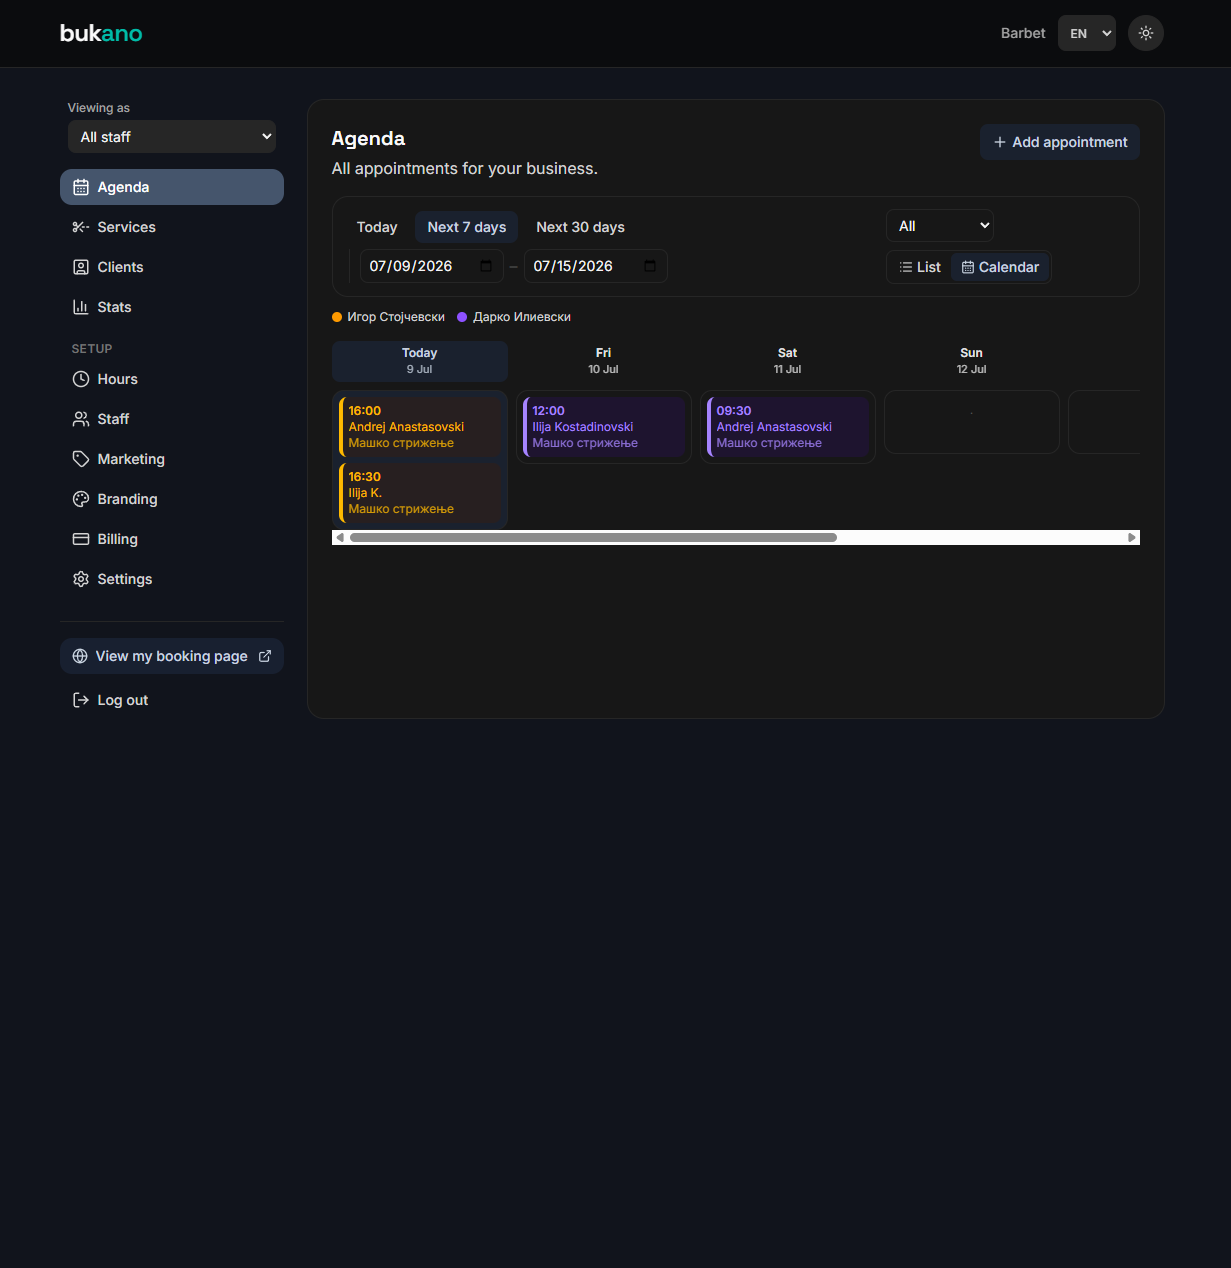Open the EN language dropdown

[x=1087, y=33]
